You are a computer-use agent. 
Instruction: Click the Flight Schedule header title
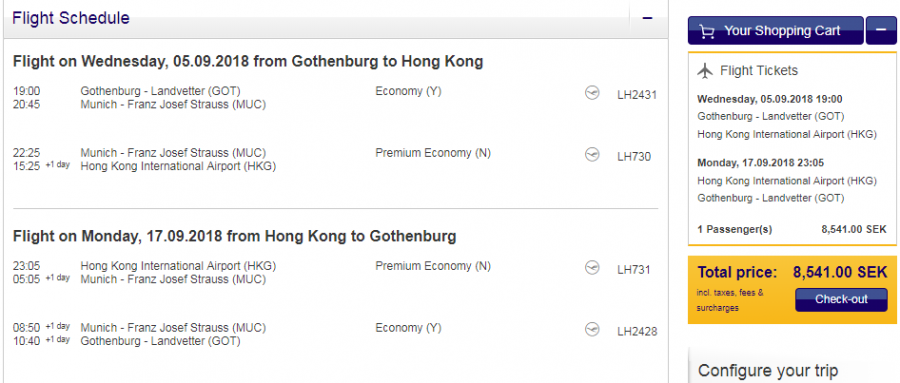tap(71, 18)
